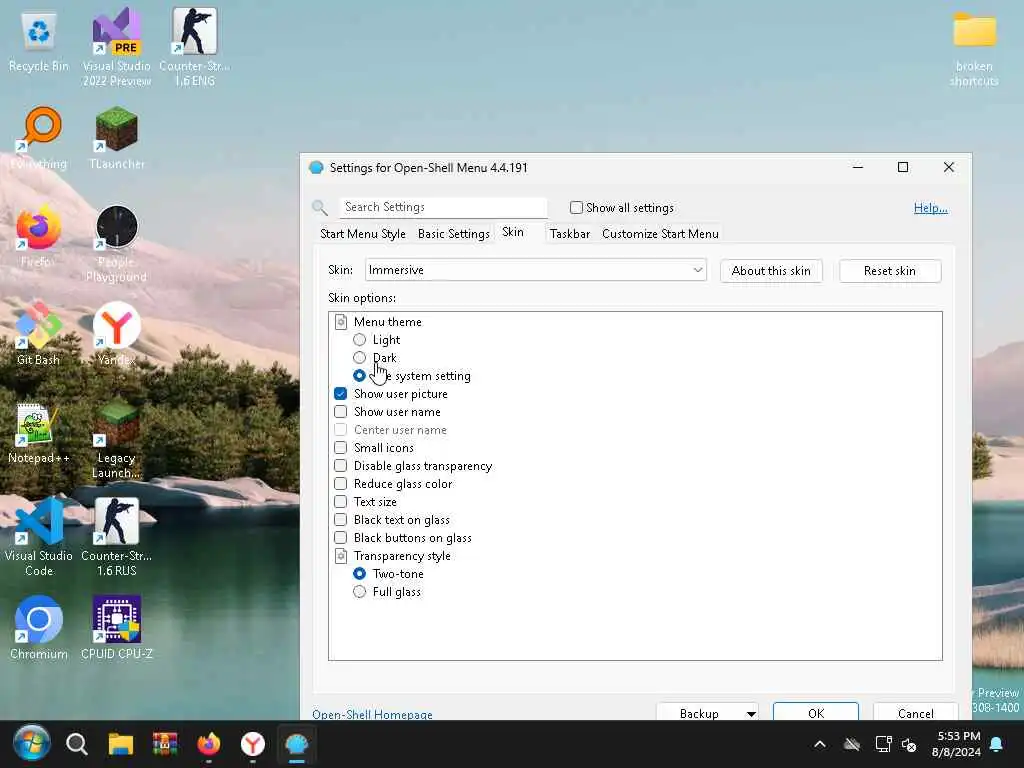Open Customize Start Menu tab
This screenshot has height=768, width=1024.
coord(660,234)
